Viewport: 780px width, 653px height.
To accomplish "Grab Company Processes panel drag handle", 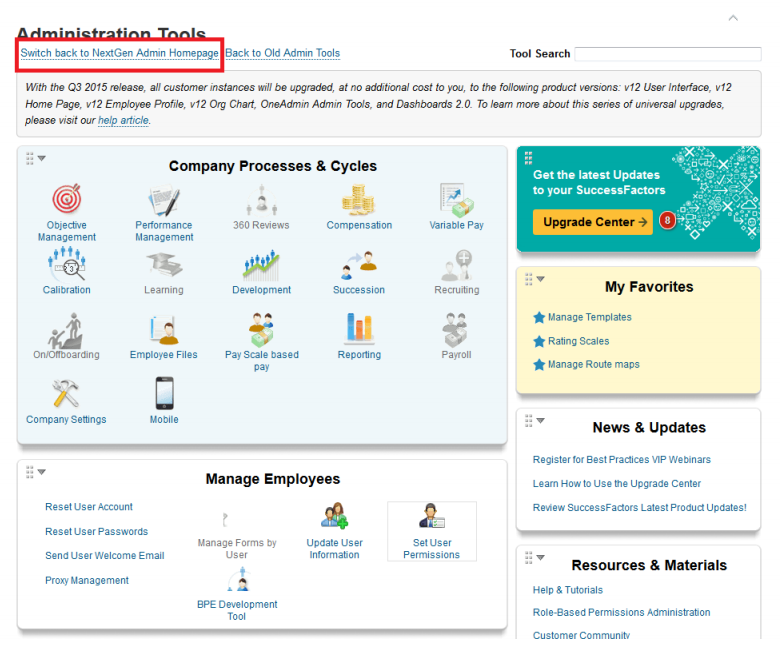I will click(30, 158).
